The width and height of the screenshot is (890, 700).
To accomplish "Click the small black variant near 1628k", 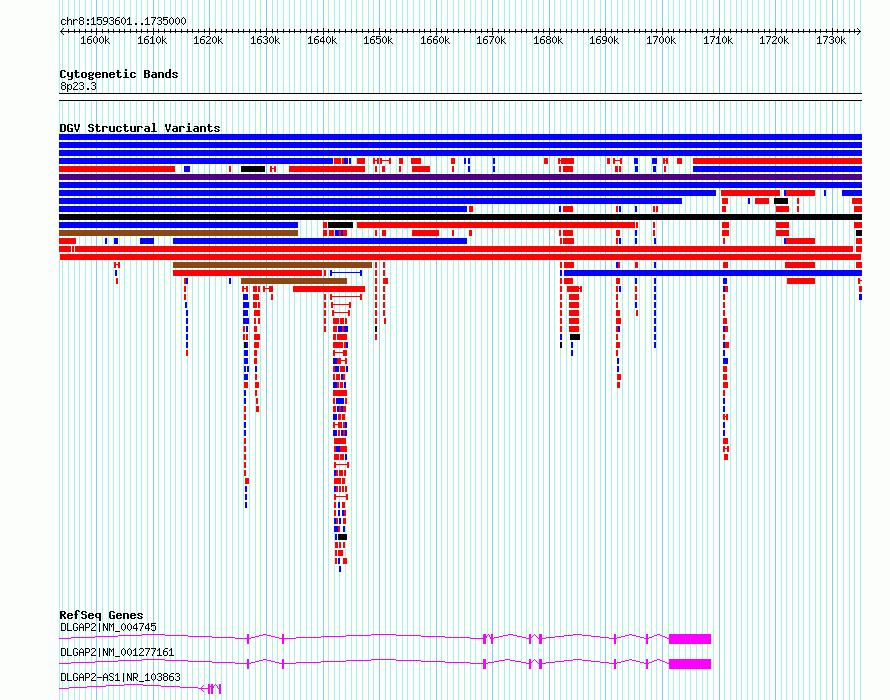I will pos(253,169).
